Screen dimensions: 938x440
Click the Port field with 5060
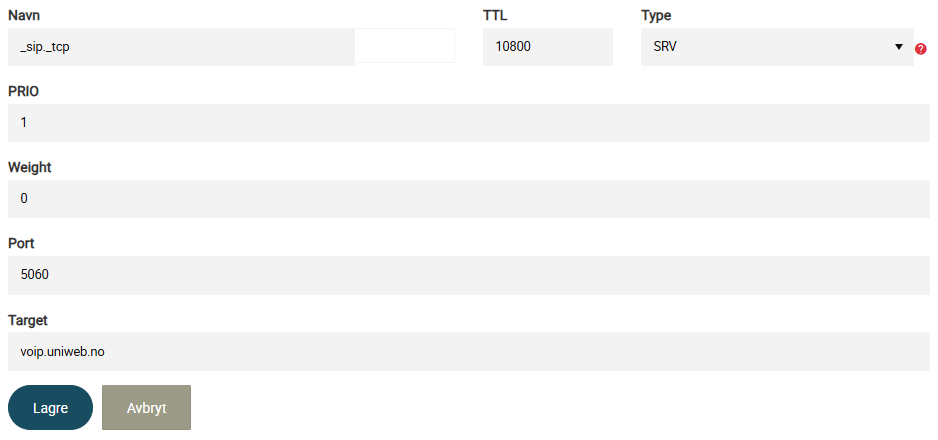[x=469, y=275]
